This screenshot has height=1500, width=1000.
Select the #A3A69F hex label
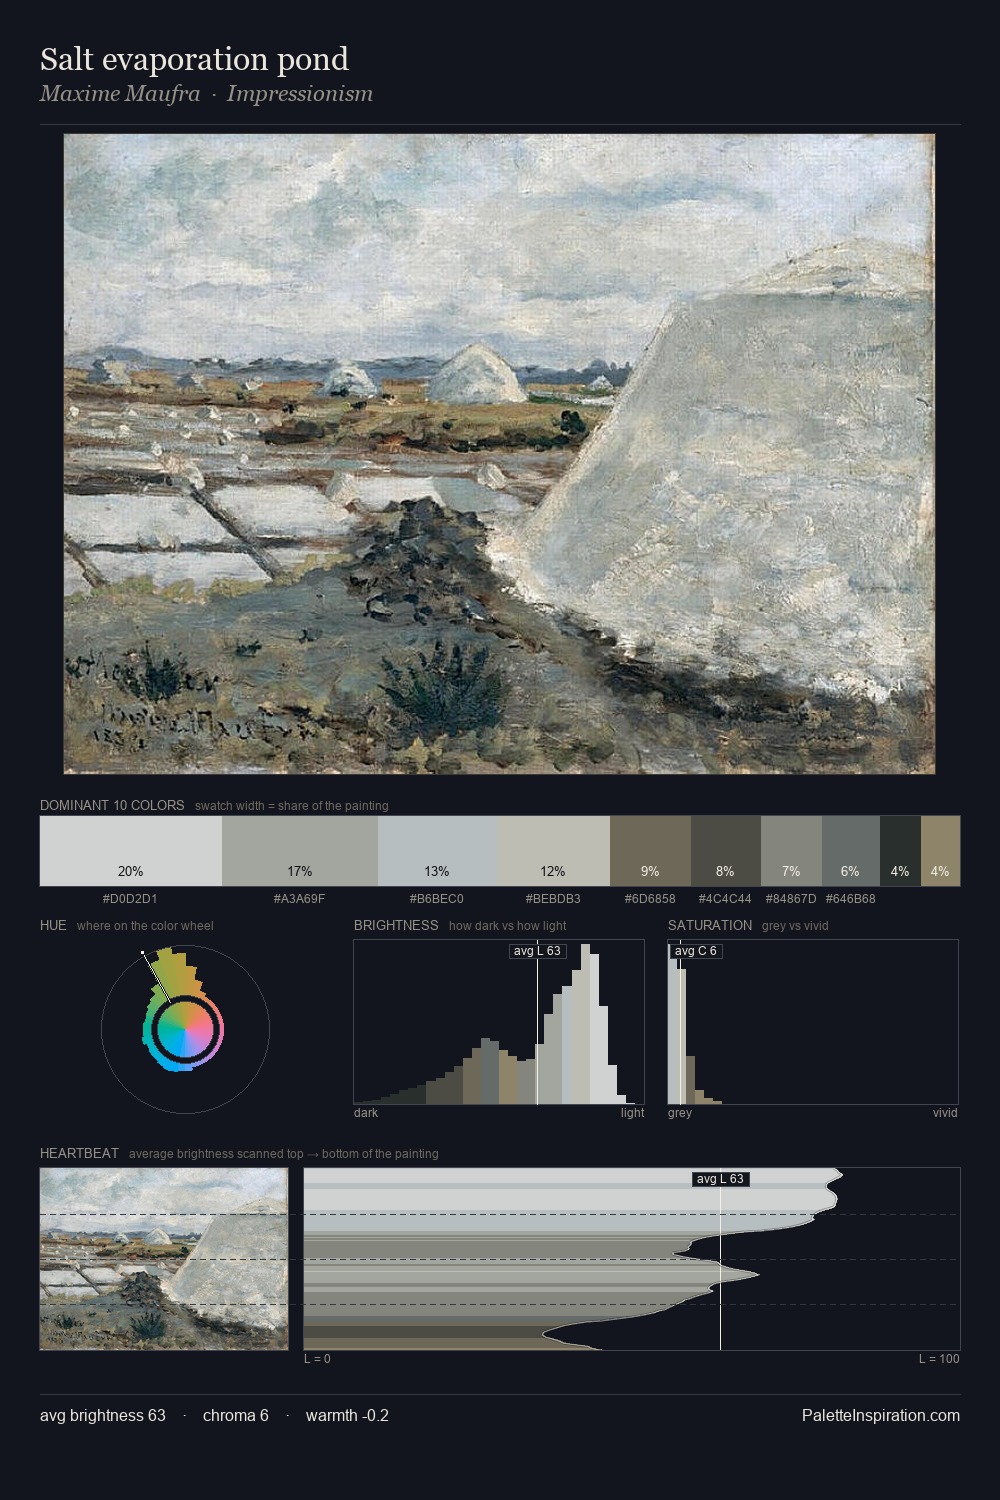[x=299, y=899]
